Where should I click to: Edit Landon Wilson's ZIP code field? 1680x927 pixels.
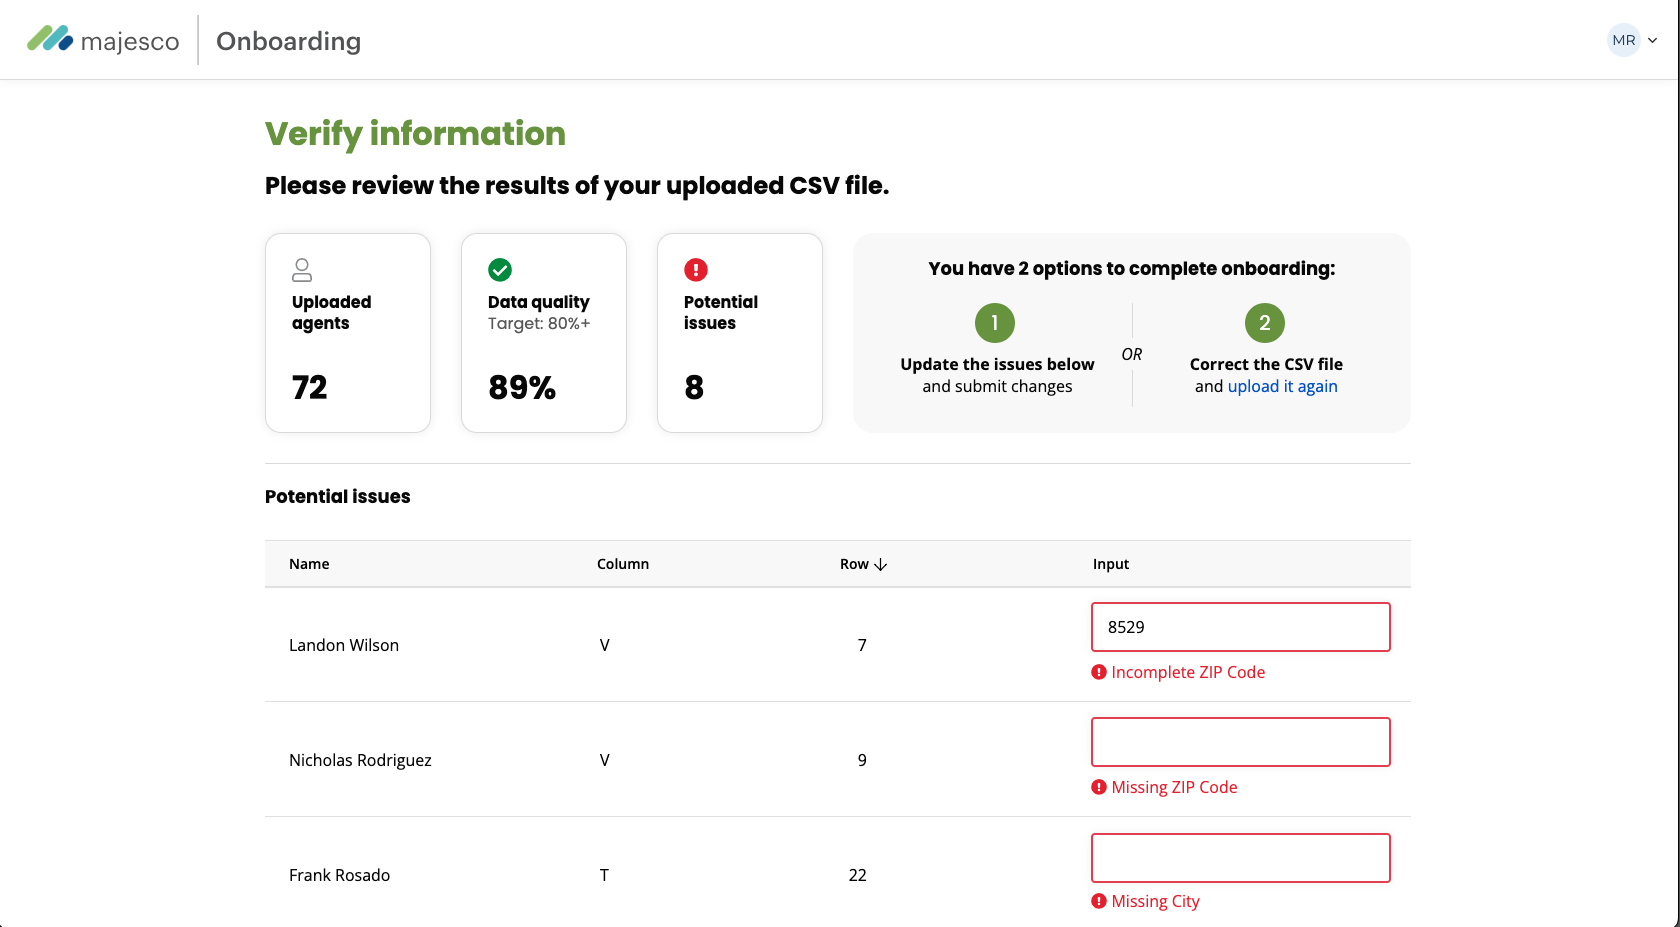click(x=1240, y=627)
